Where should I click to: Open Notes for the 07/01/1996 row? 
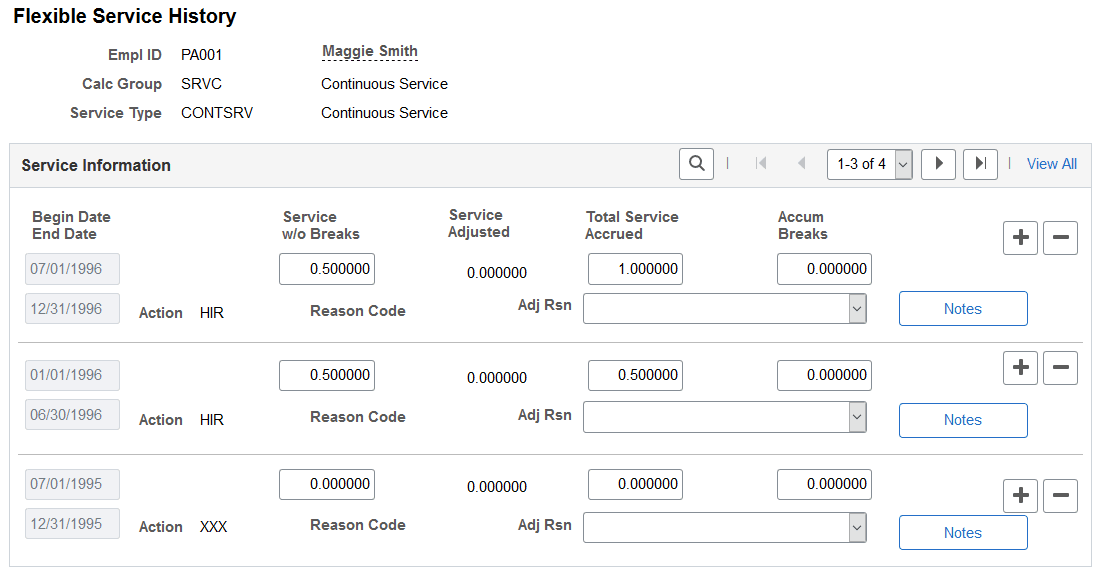(963, 309)
